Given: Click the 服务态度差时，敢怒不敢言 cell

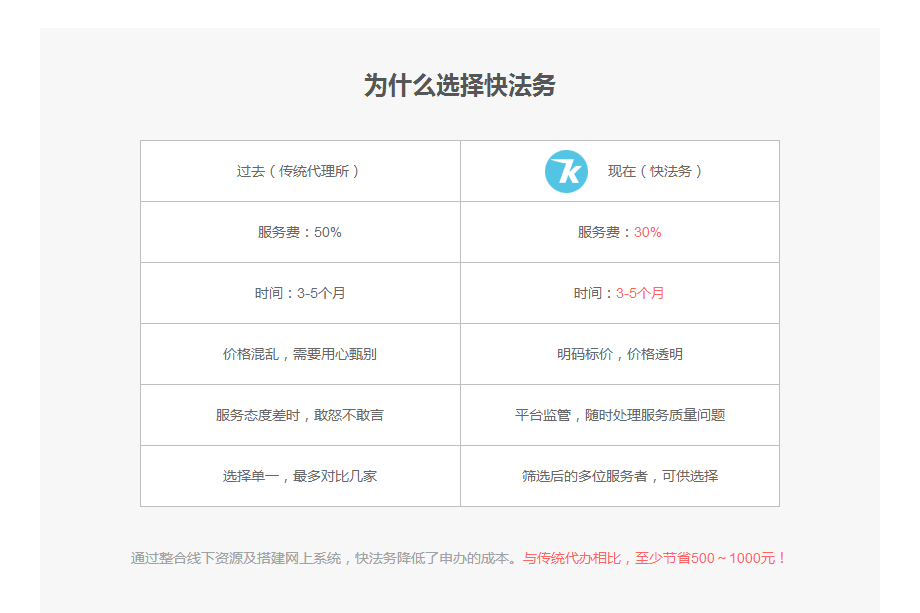Looking at the screenshot, I should (300, 415).
